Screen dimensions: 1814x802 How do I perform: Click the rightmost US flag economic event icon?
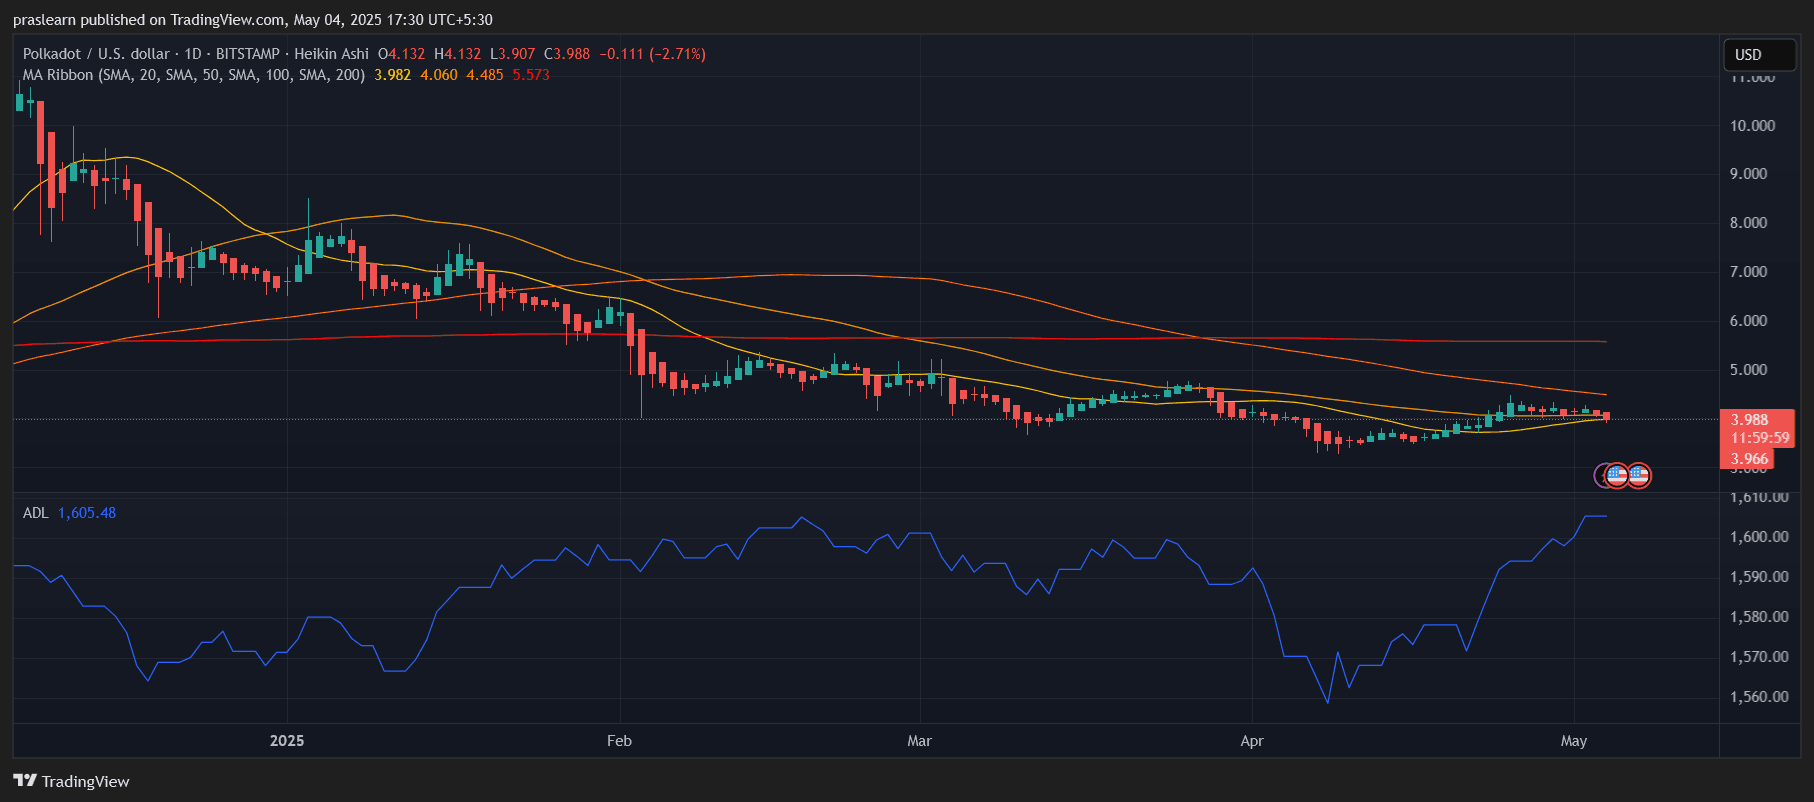[1638, 475]
